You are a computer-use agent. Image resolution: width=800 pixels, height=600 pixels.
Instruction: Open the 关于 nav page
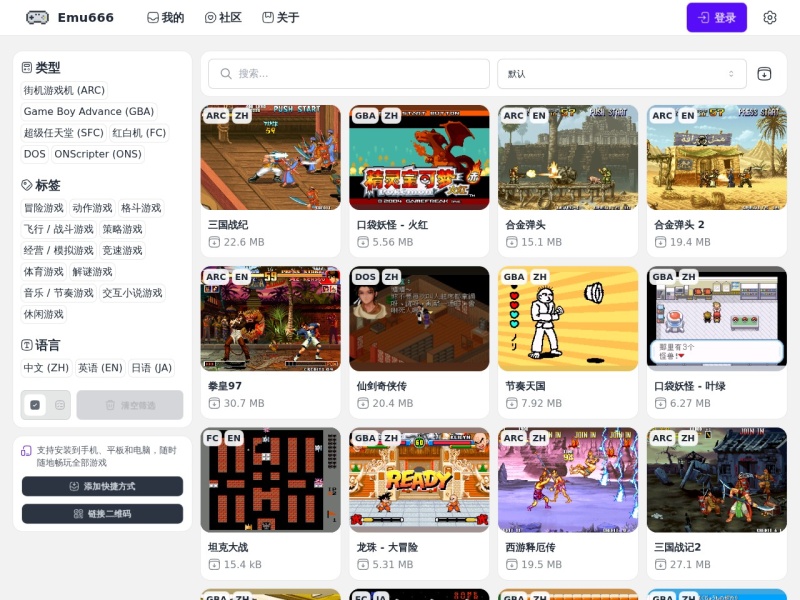281,18
